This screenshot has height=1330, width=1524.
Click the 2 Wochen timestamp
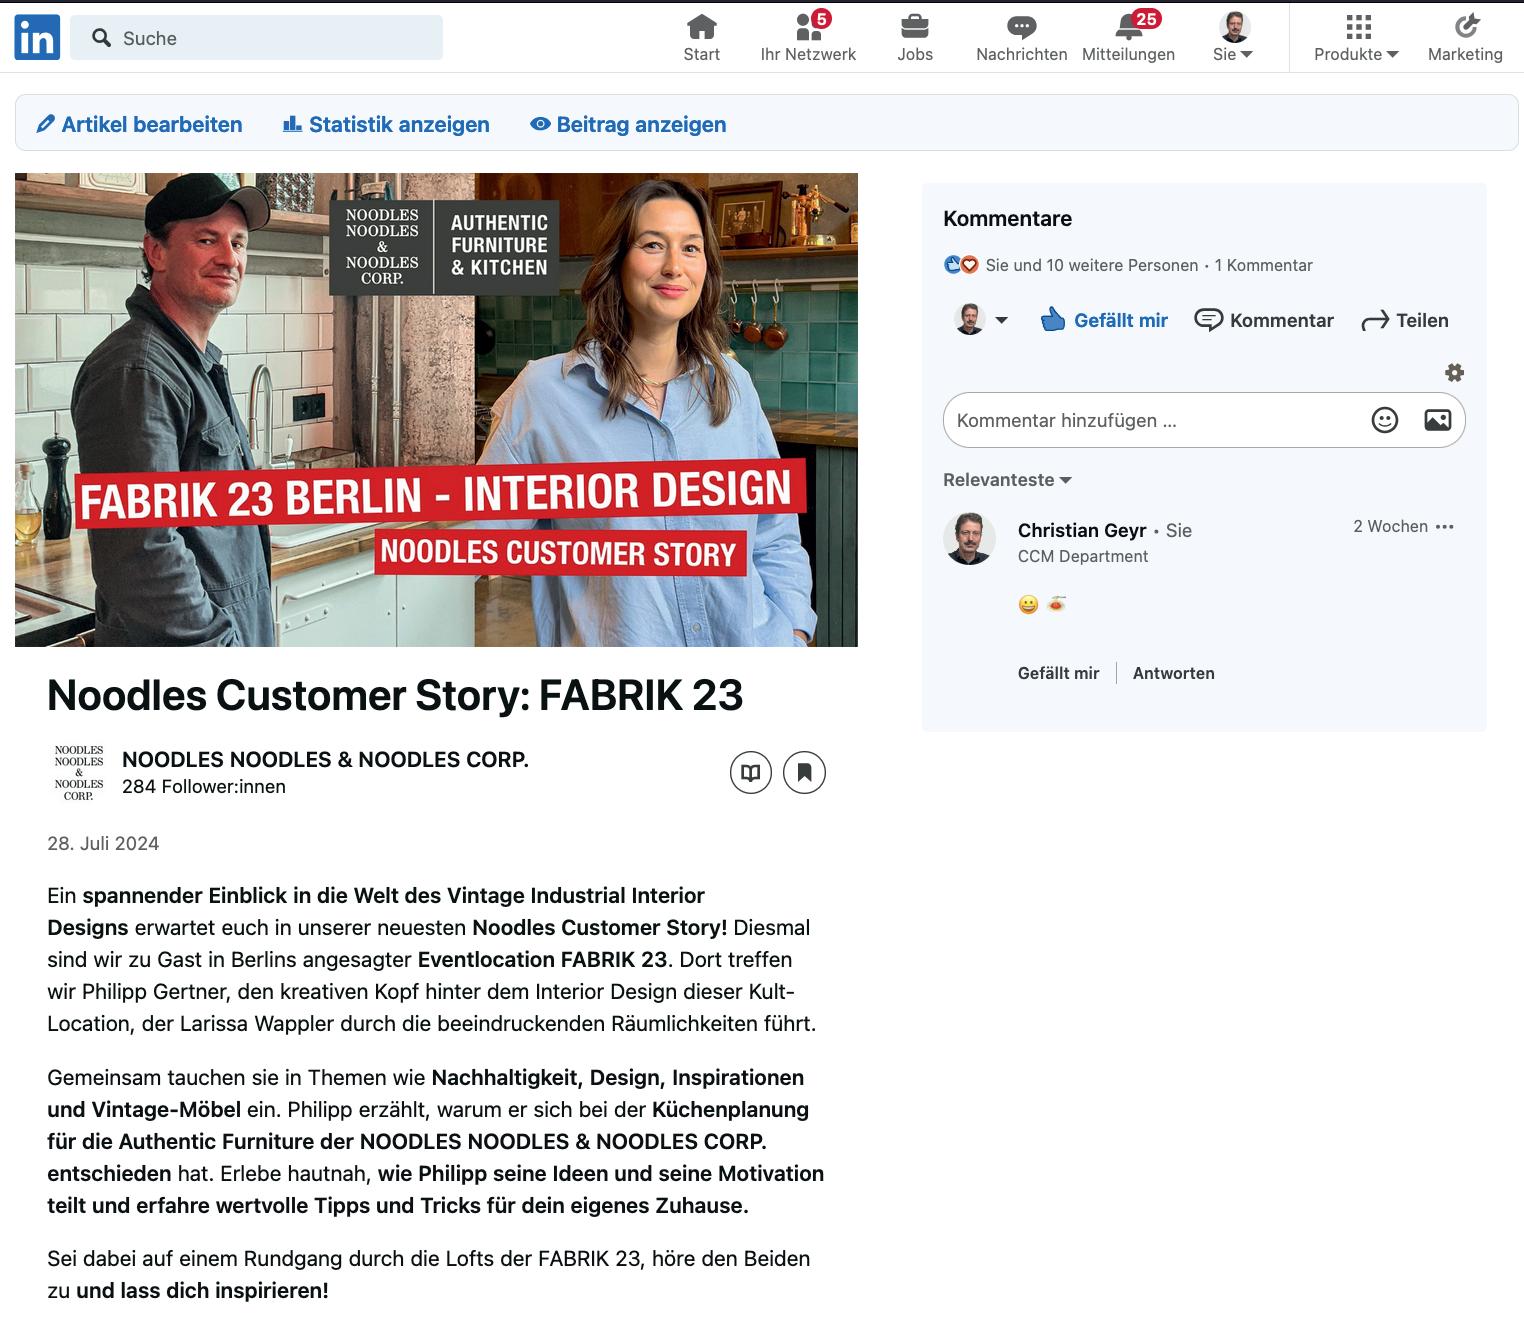[1390, 527]
